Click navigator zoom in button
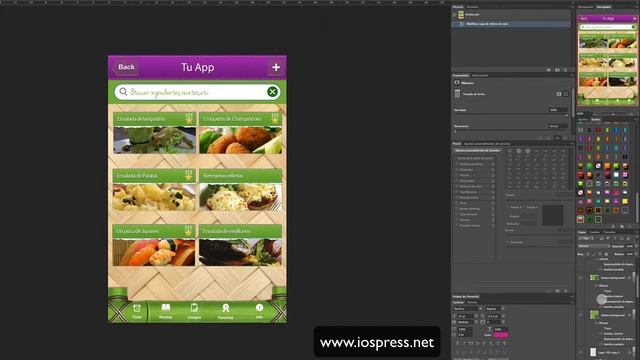Screen dimensions: 640x360 pyautogui.click(x=630, y=114)
